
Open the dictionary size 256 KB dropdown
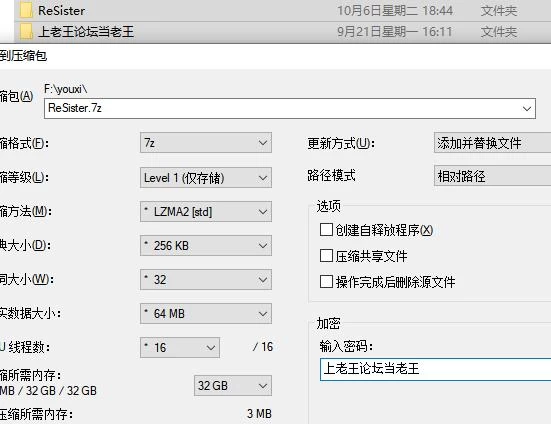(206, 246)
